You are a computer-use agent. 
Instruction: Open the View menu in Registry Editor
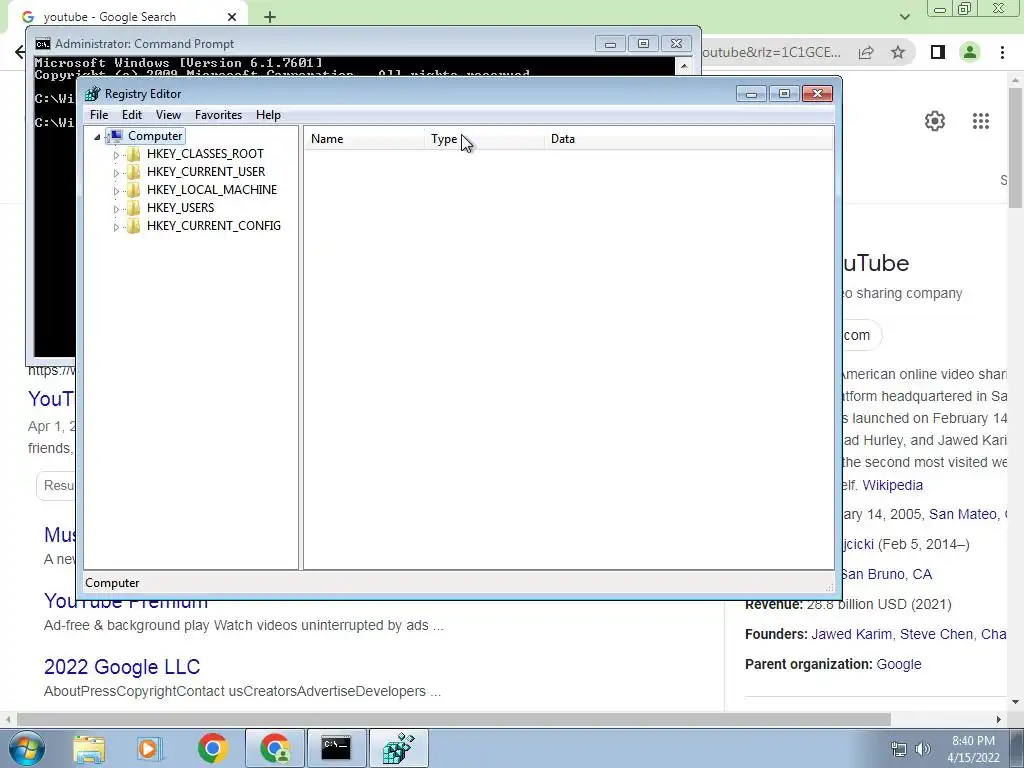click(168, 115)
